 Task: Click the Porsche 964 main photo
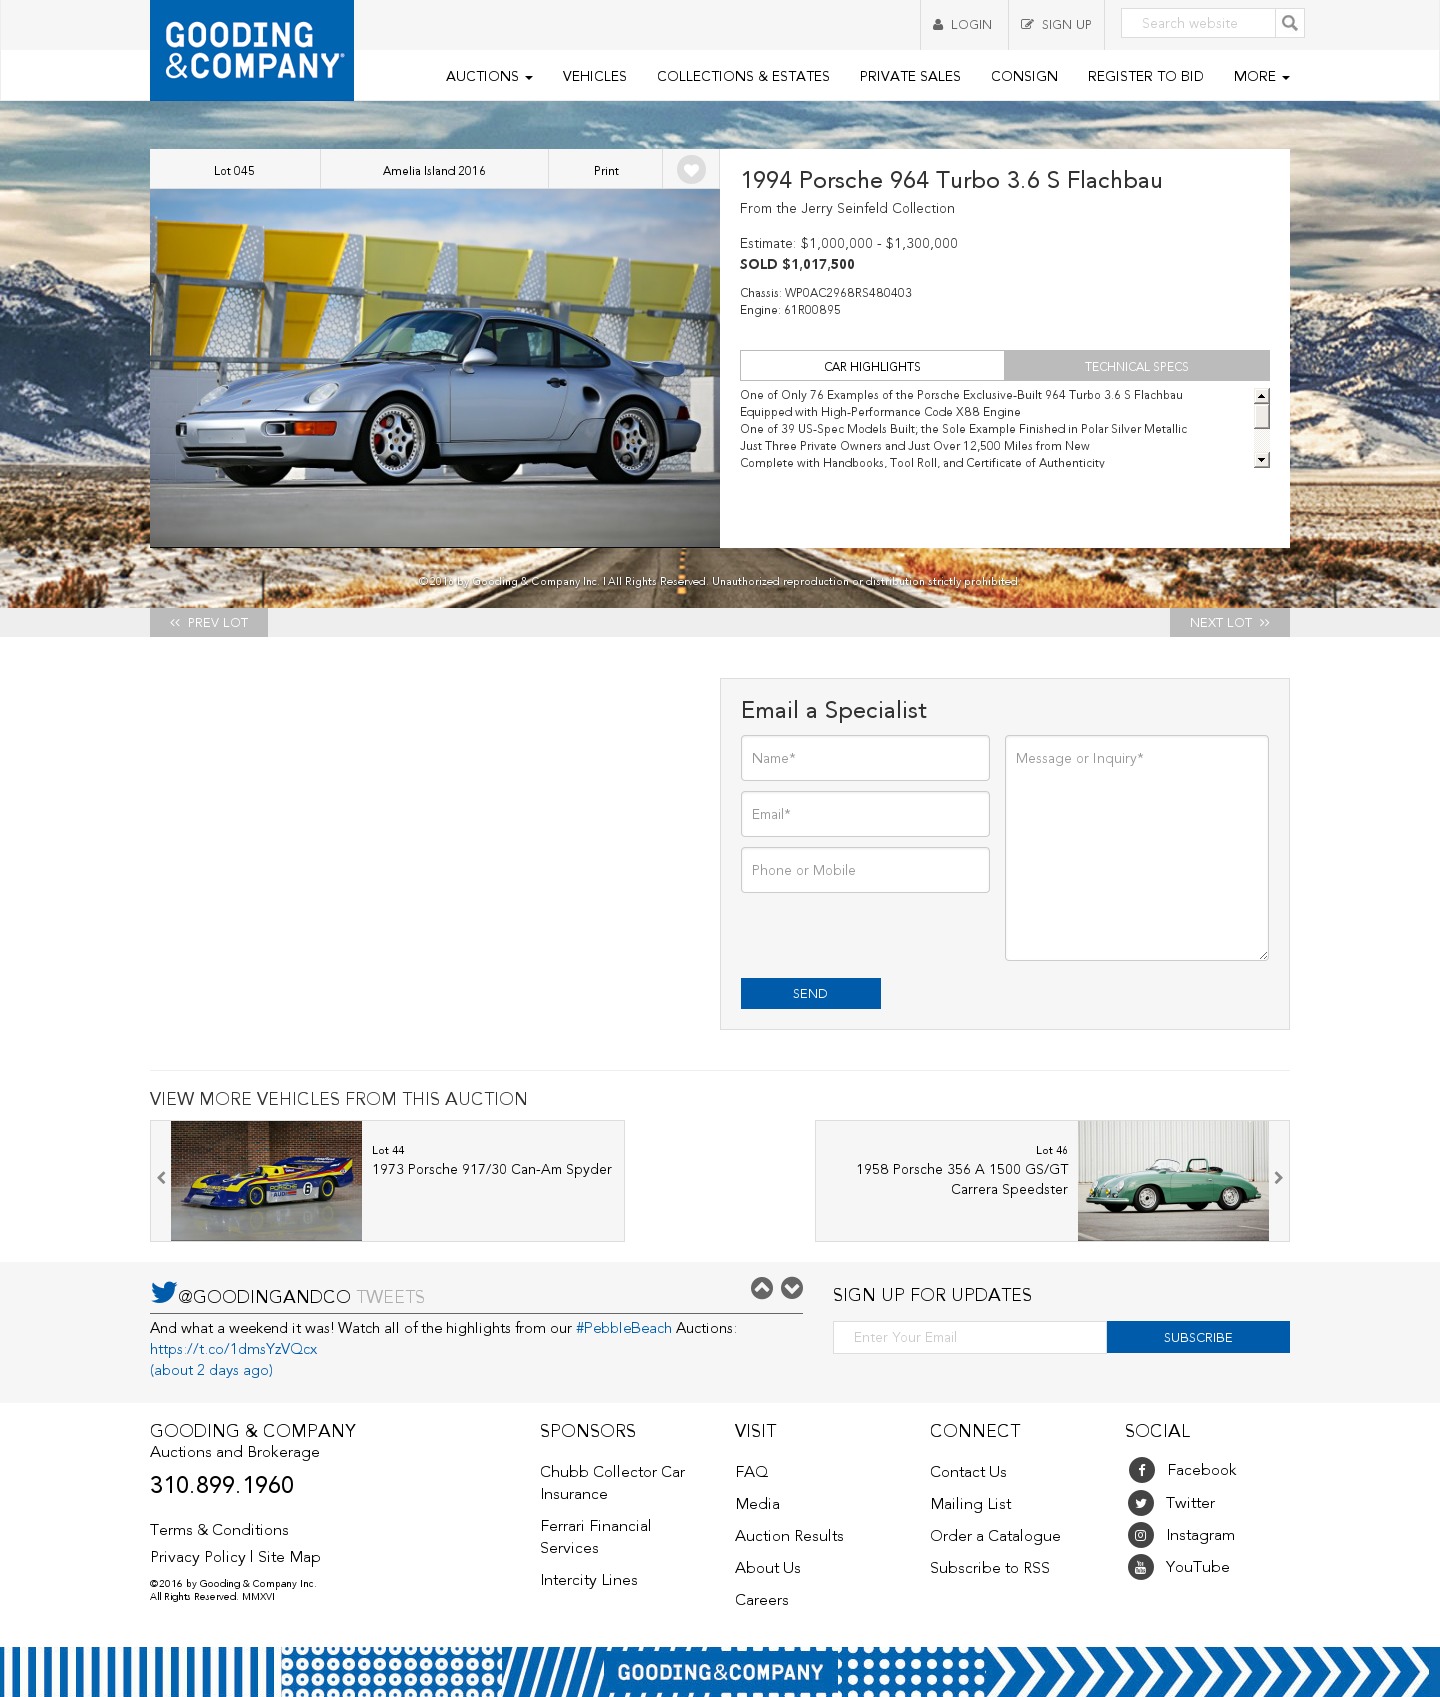click(x=435, y=368)
